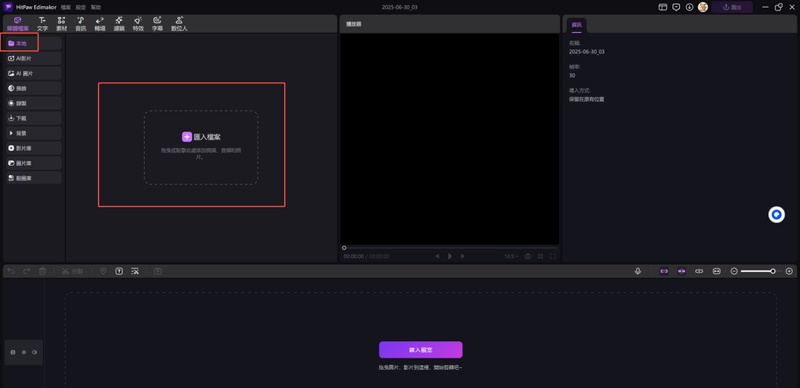Viewport: 800px width, 388px height.
Task: Toggle the track eye visibility icon
Action: [x=23, y=352]
